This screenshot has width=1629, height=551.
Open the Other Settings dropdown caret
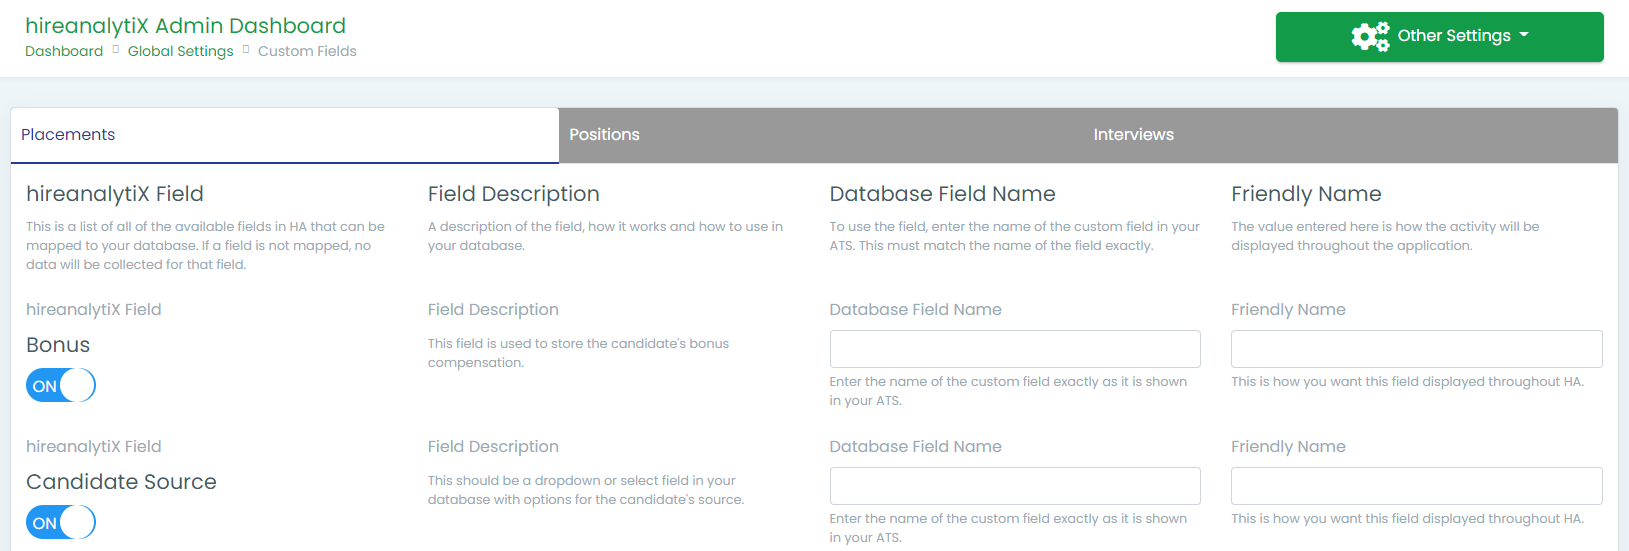1524,35
